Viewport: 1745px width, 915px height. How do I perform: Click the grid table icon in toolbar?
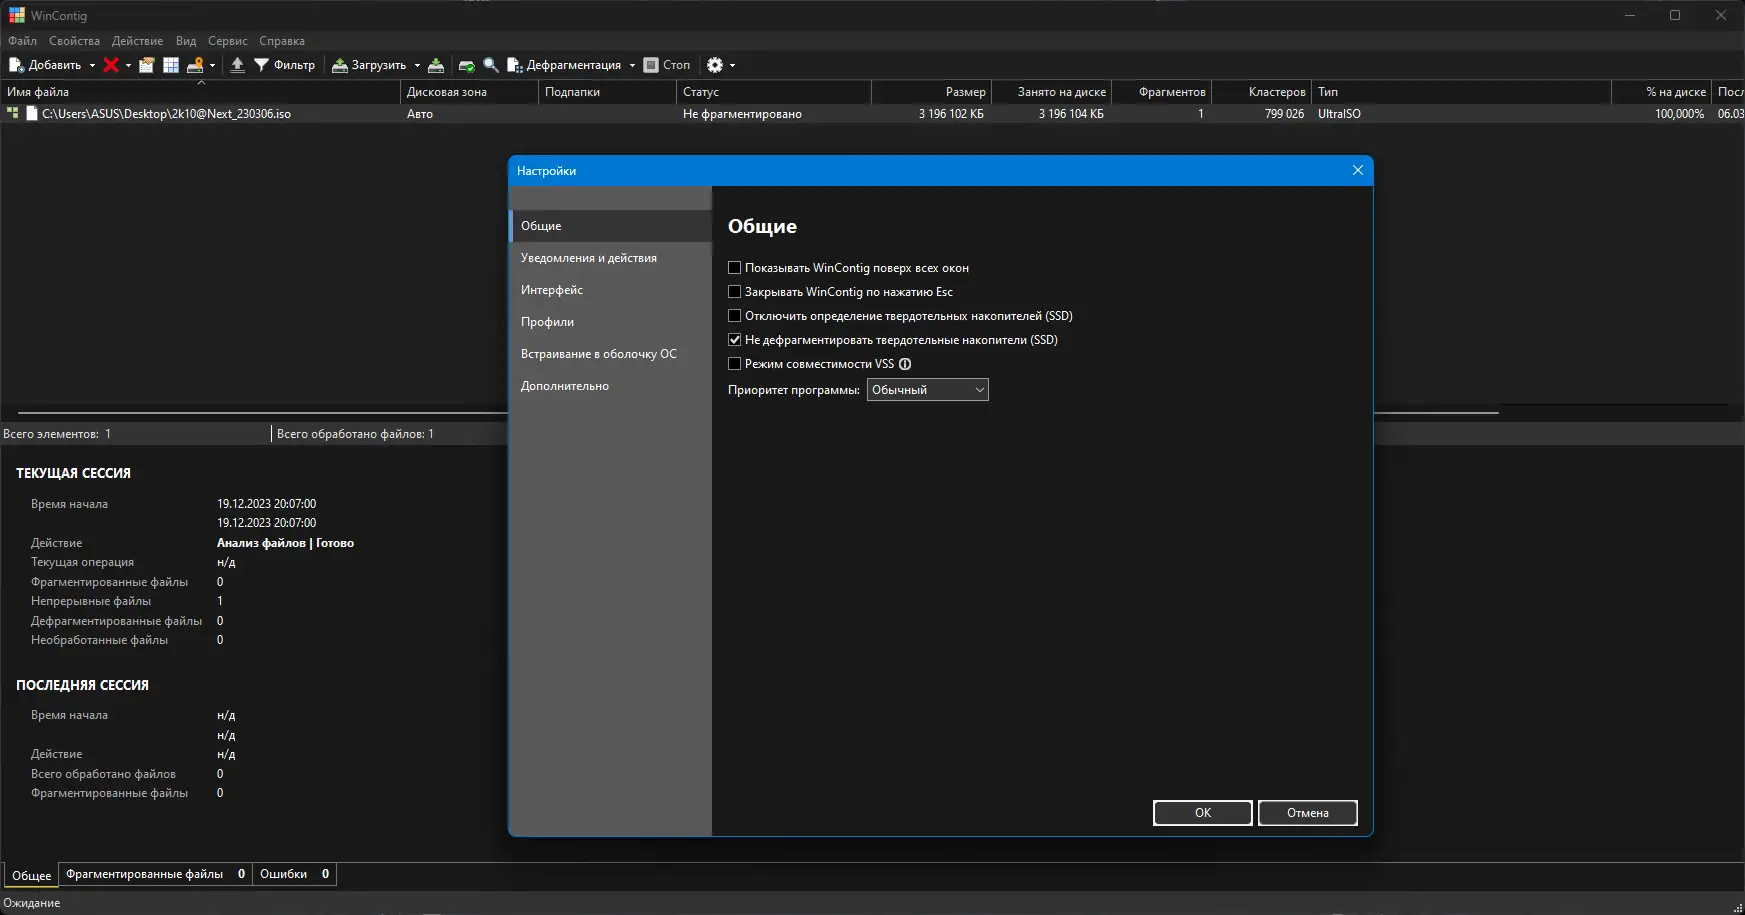pos(171,65)
